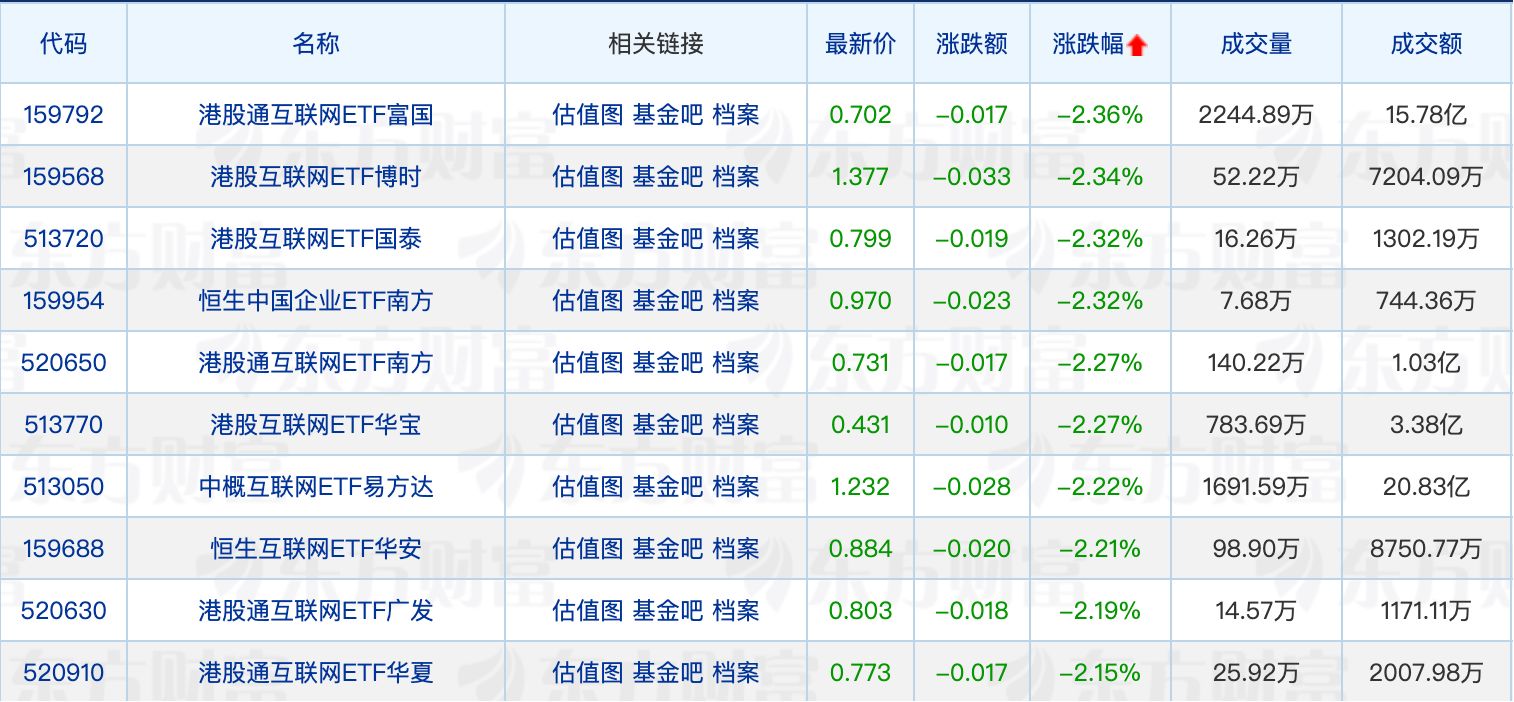Viewport: 1514px width, 702px height.
Task: Click fund code 159792
Action: (63, 114)
